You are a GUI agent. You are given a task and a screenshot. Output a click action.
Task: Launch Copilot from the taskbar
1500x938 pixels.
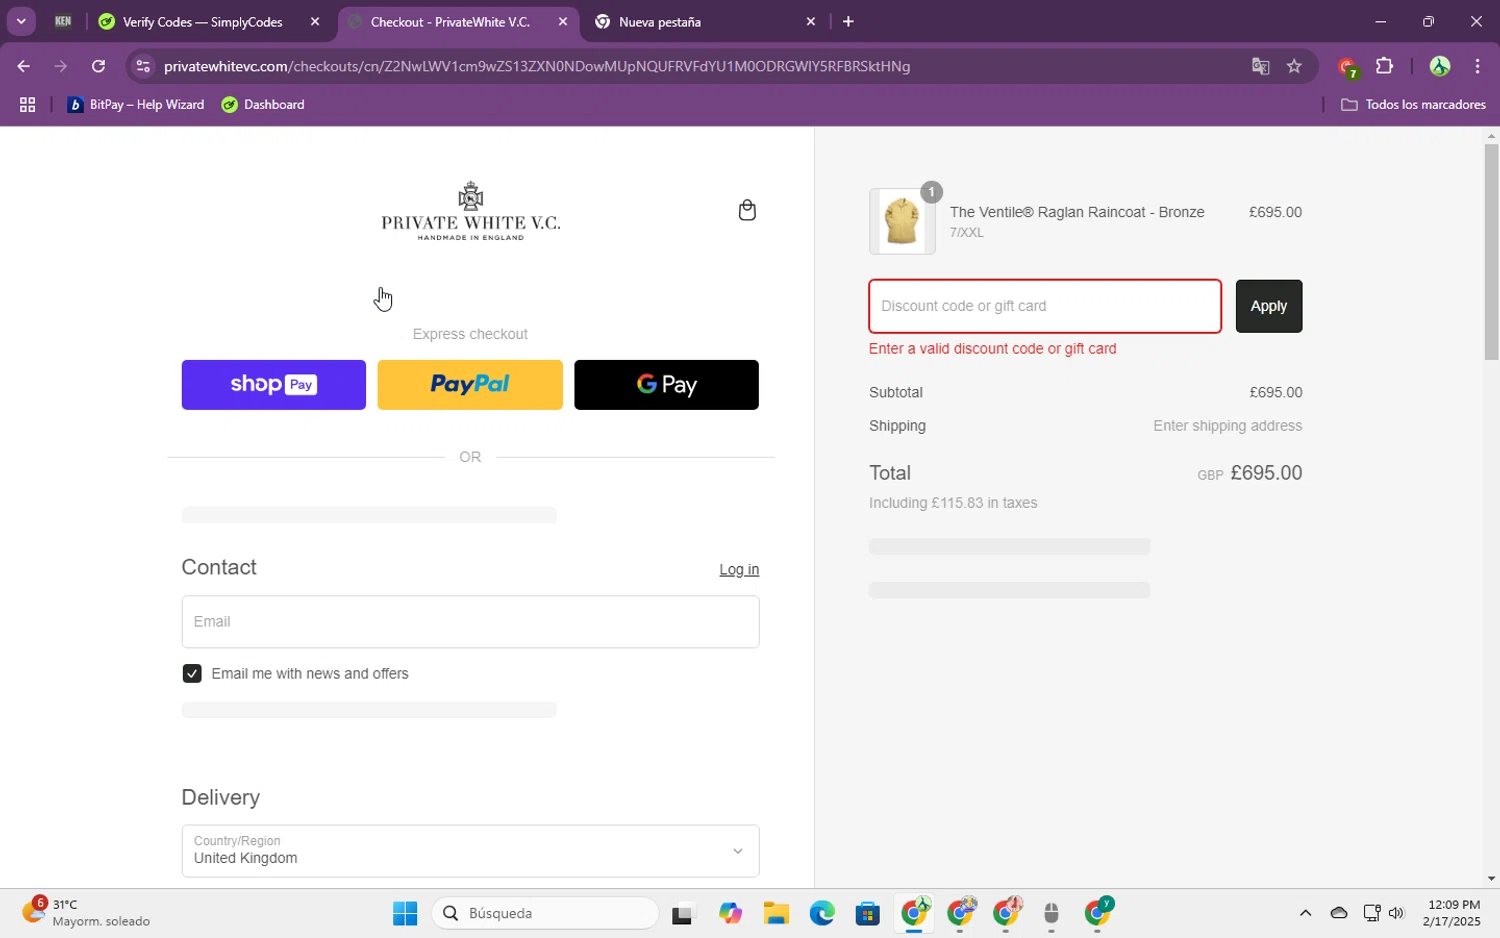coord(730,914)
